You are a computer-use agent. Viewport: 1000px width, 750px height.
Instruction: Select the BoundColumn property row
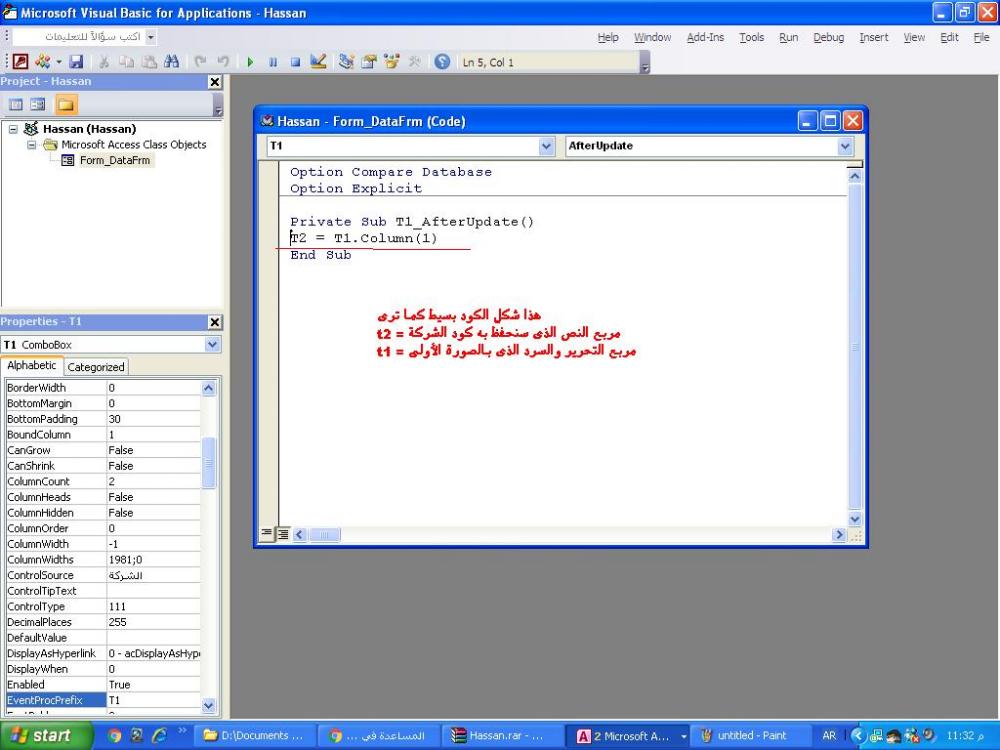pos(103,434)
